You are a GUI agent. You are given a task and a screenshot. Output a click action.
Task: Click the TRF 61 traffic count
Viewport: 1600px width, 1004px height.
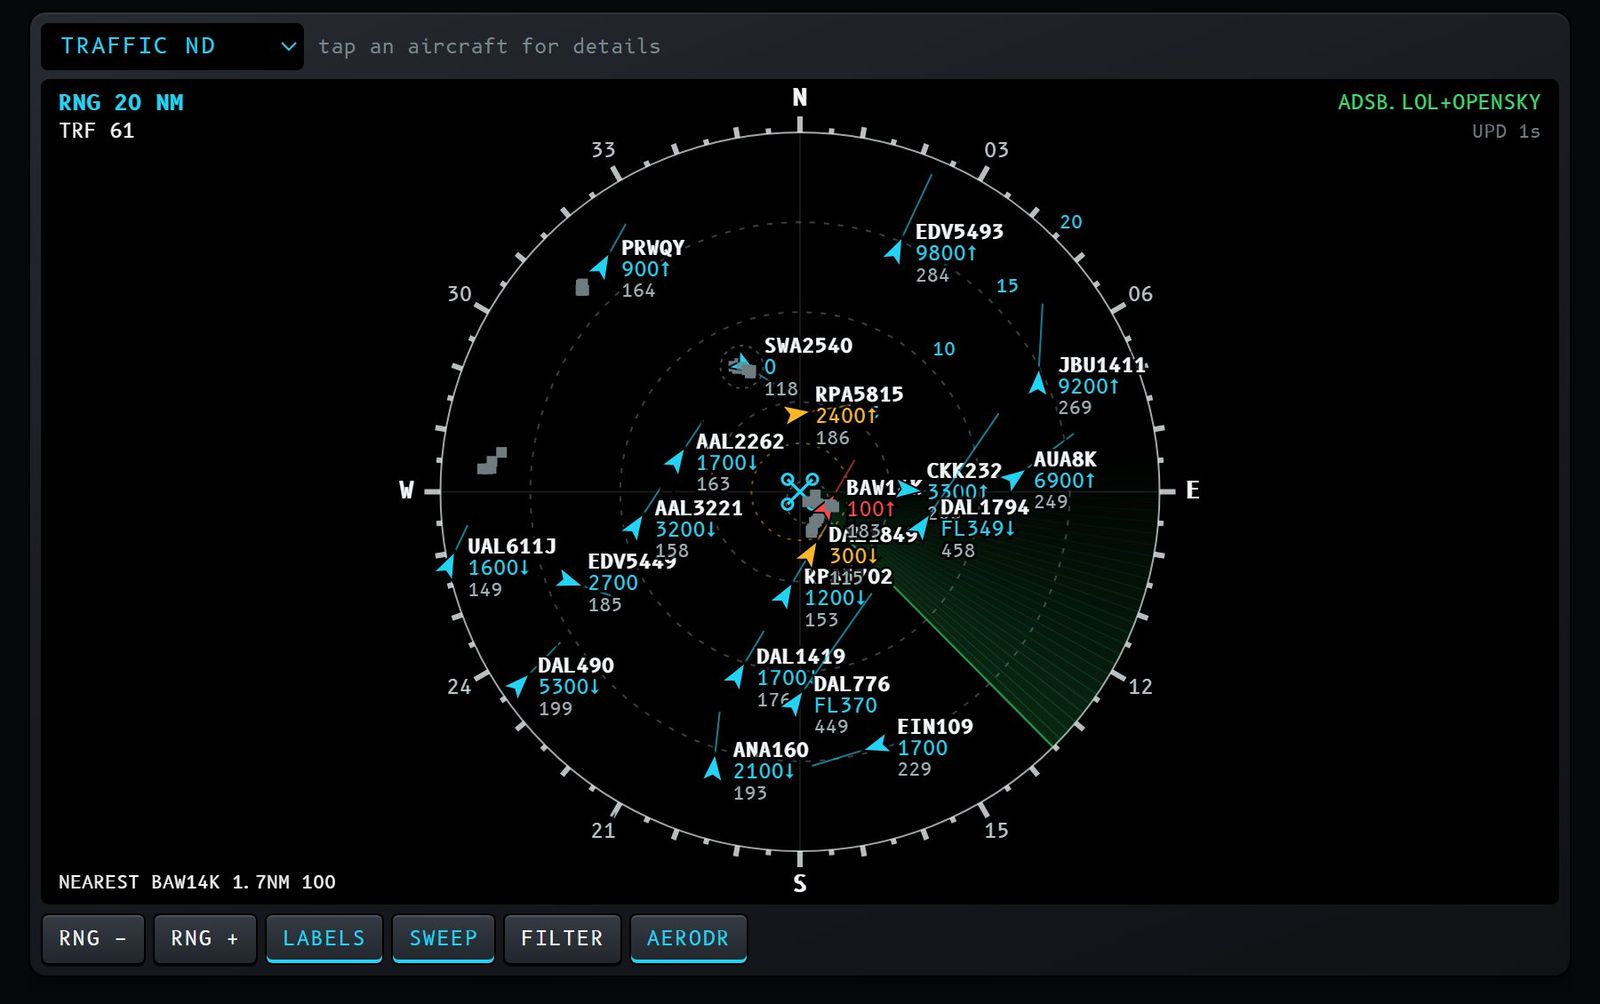[96, 130]
